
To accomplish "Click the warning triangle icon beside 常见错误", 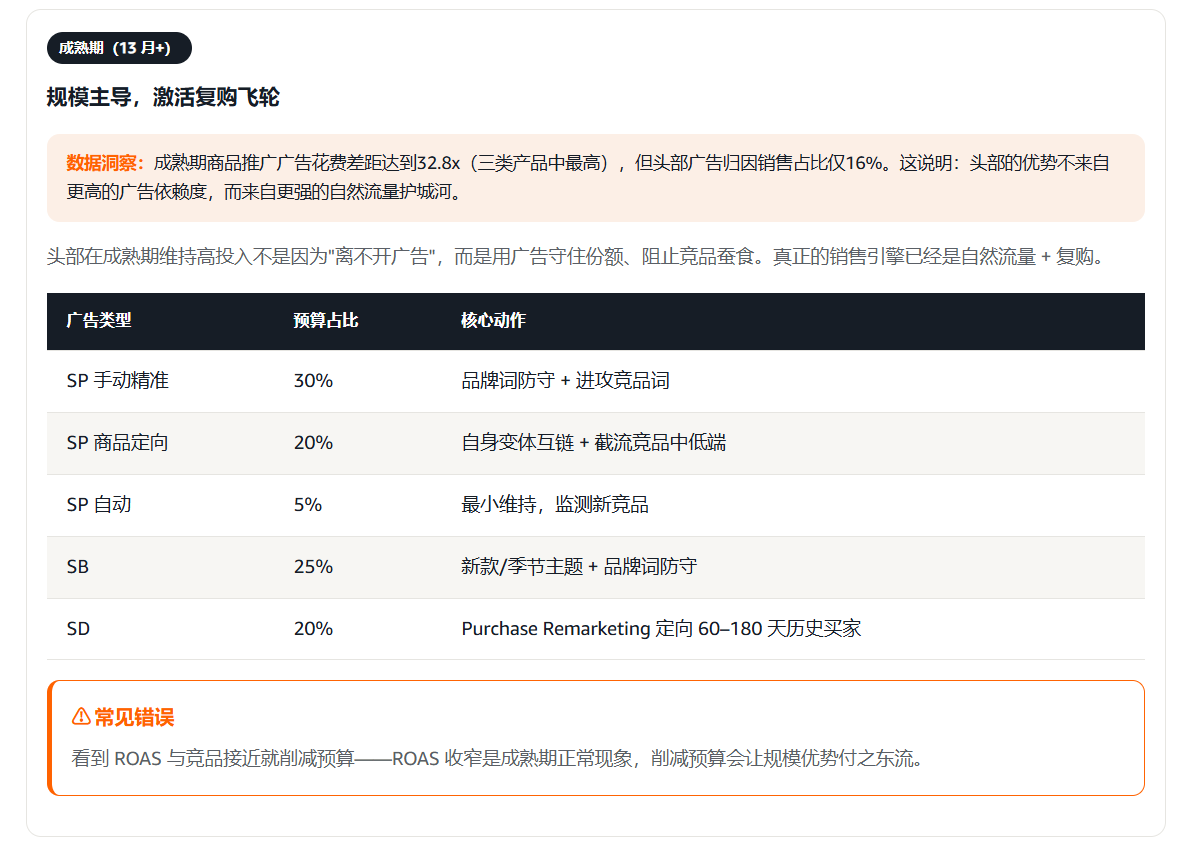I will 81,717.
